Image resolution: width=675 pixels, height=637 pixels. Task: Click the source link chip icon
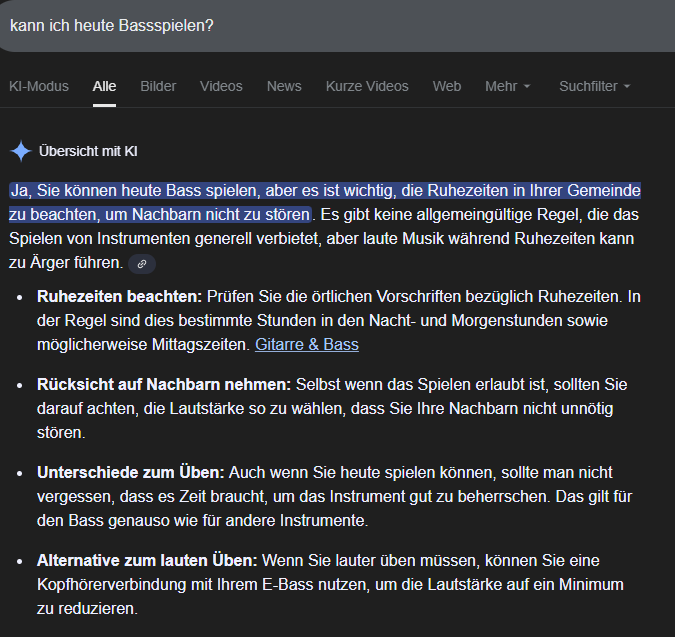[142, 264]
